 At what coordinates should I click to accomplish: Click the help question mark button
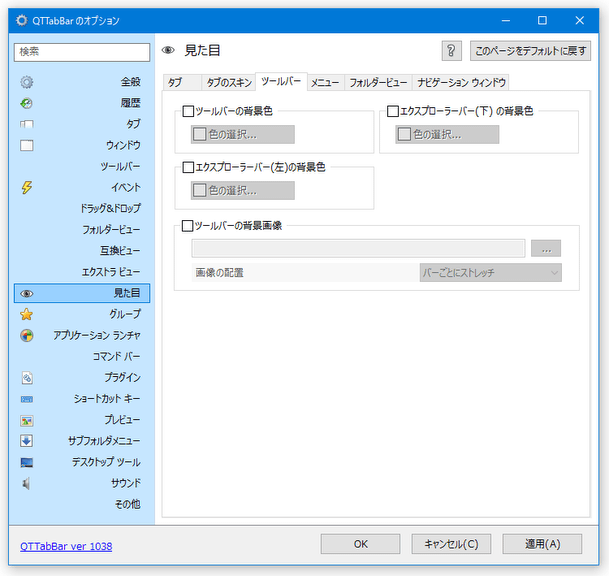coord(451,51)
